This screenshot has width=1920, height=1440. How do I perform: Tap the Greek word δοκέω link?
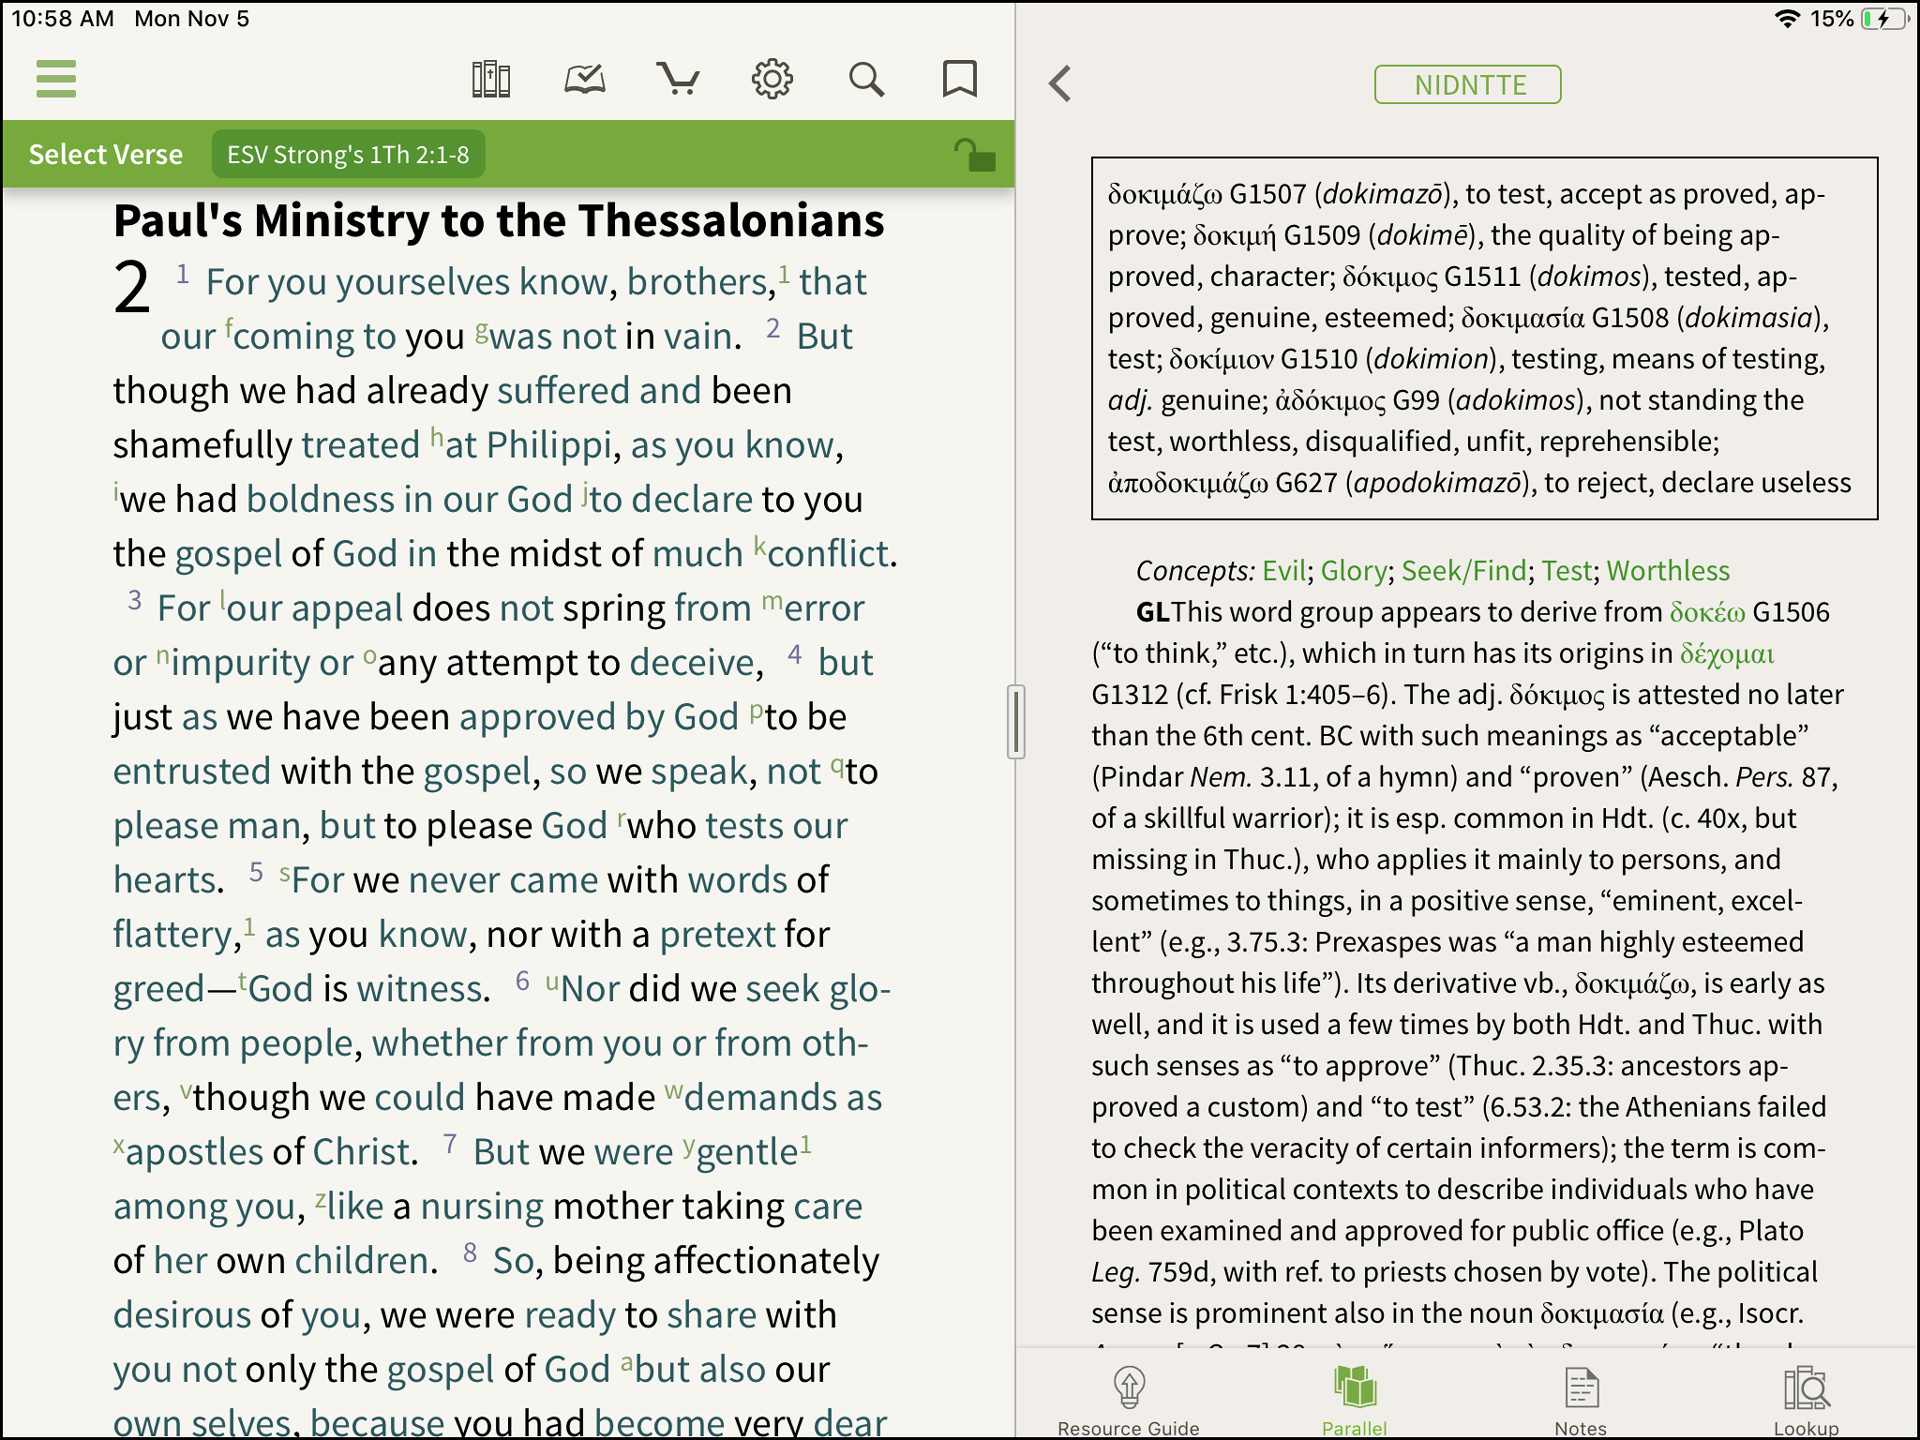[1707, 612]
